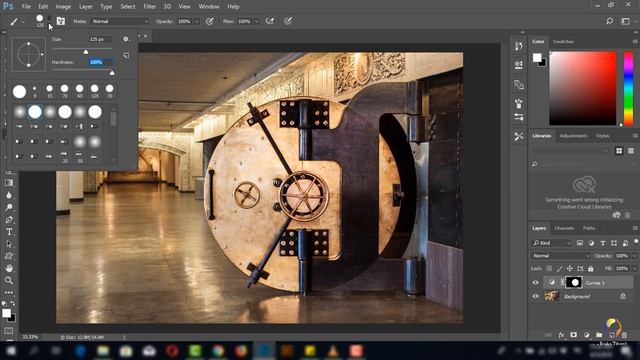Open the Flow dropdown arrow
Viewport: 640px width, 360px height.
pos(257,21)
